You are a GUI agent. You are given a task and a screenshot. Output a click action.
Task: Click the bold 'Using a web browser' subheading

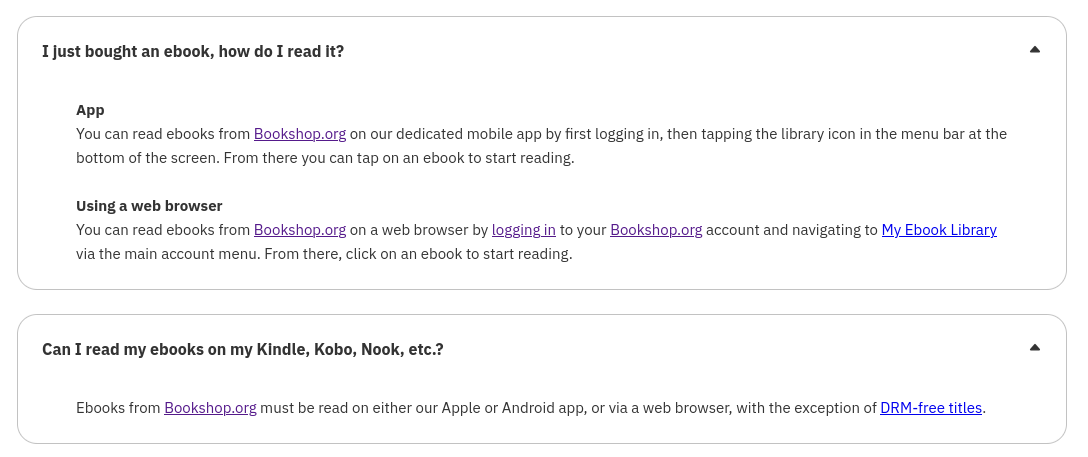click(149, 206)
